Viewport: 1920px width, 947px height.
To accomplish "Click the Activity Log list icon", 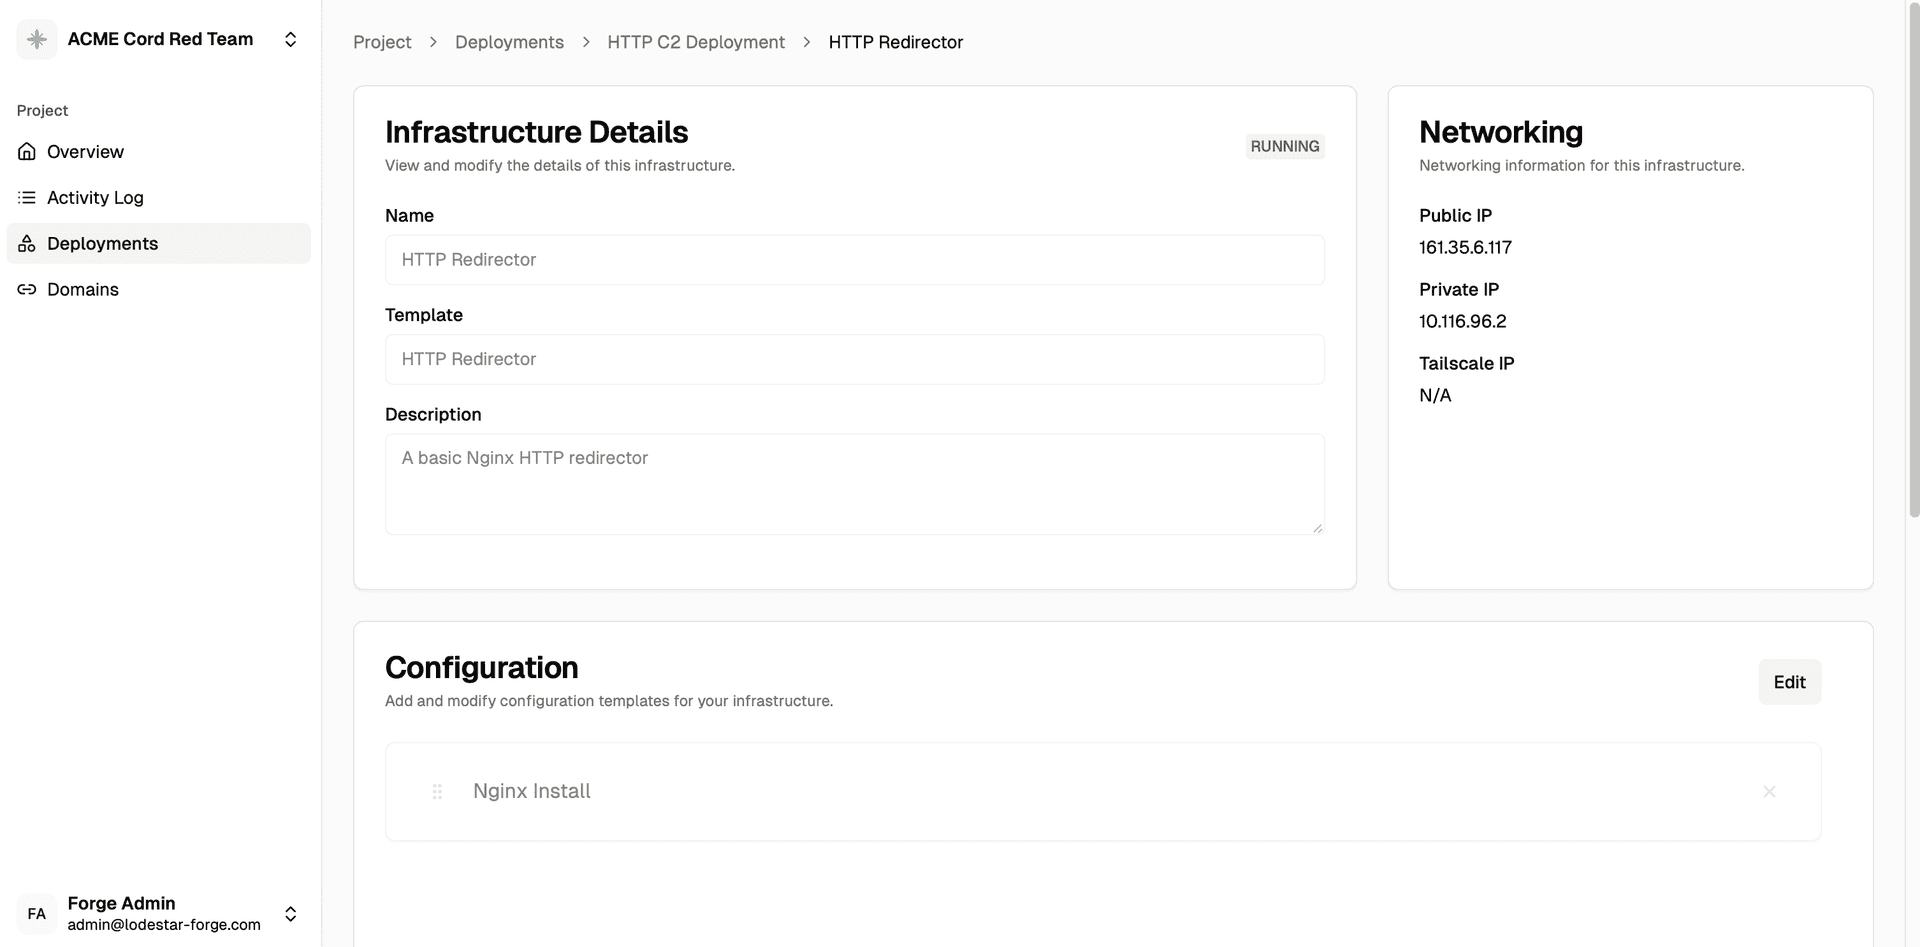I will click(x=27, y=198).
